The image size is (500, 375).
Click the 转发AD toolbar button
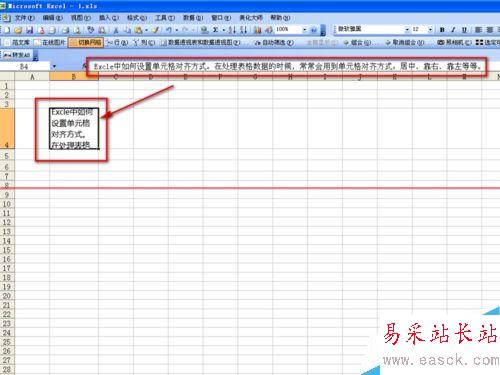click(17, 55)
